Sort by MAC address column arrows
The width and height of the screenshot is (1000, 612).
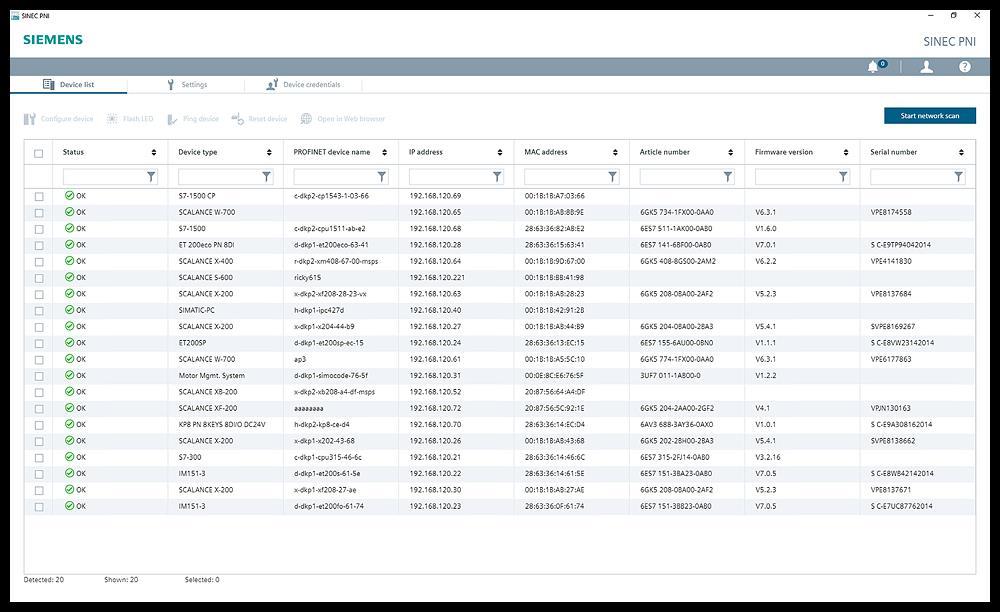pos(615,152)
